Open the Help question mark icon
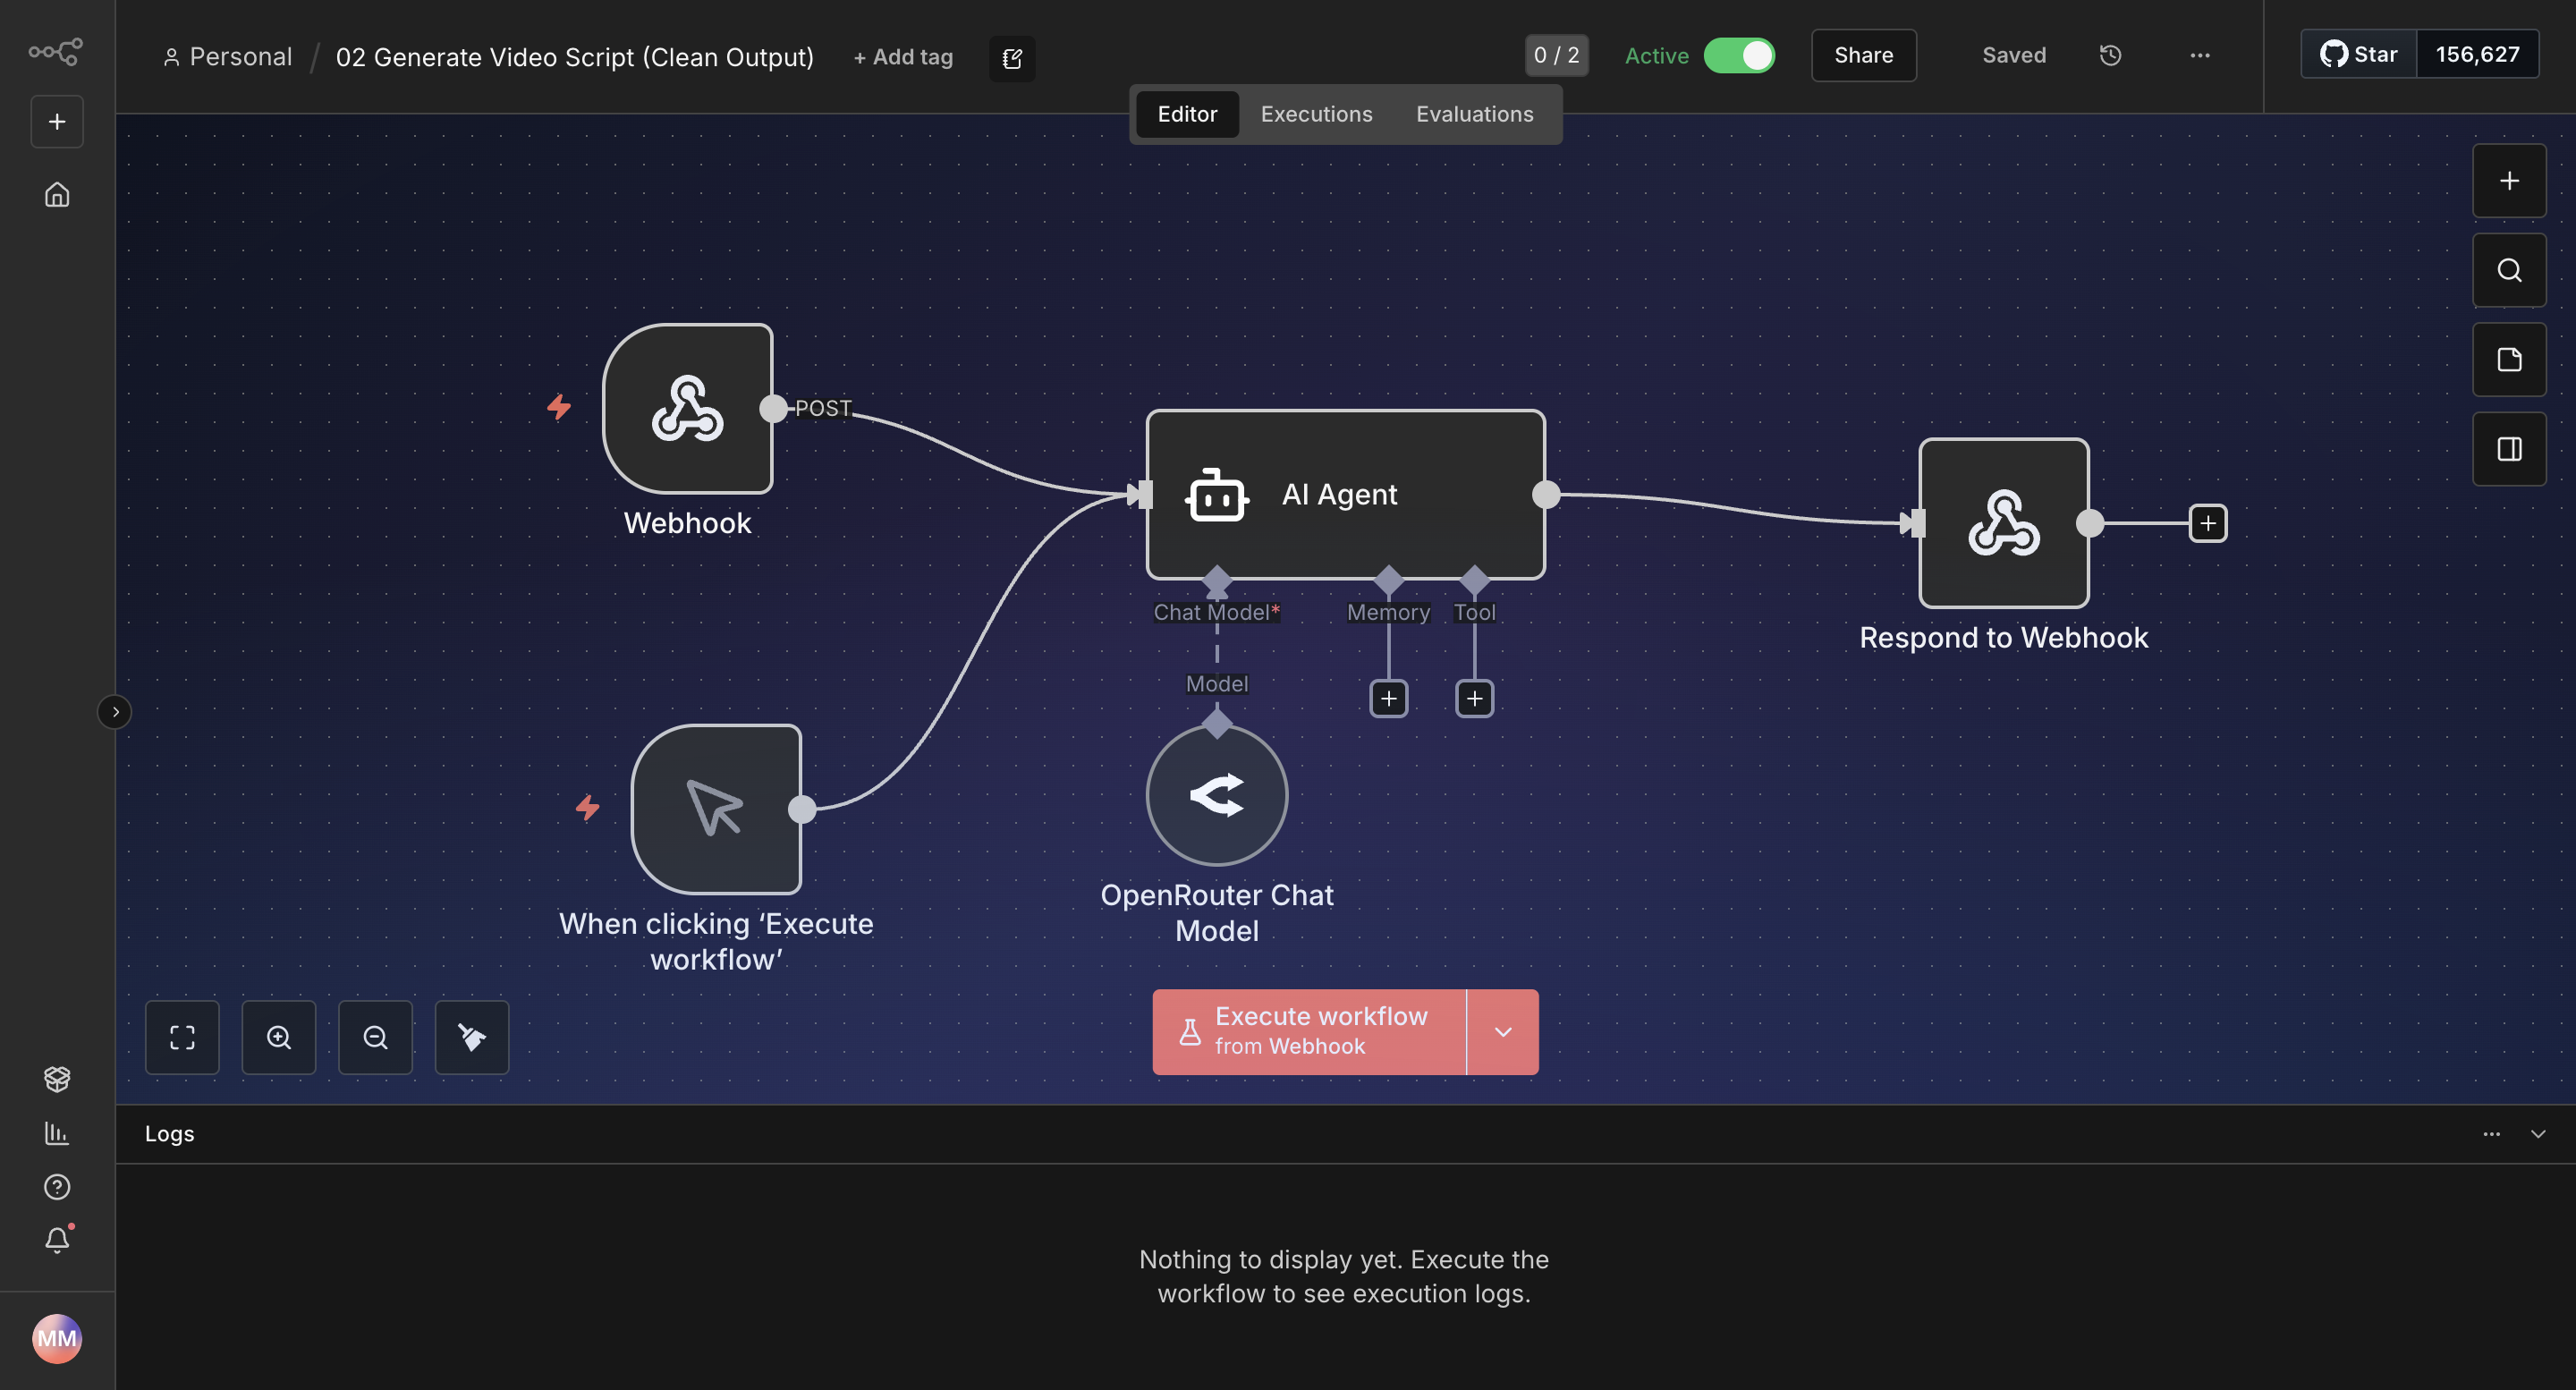The width and height of the screenshot is (2576, 1390). (57, 1187)
